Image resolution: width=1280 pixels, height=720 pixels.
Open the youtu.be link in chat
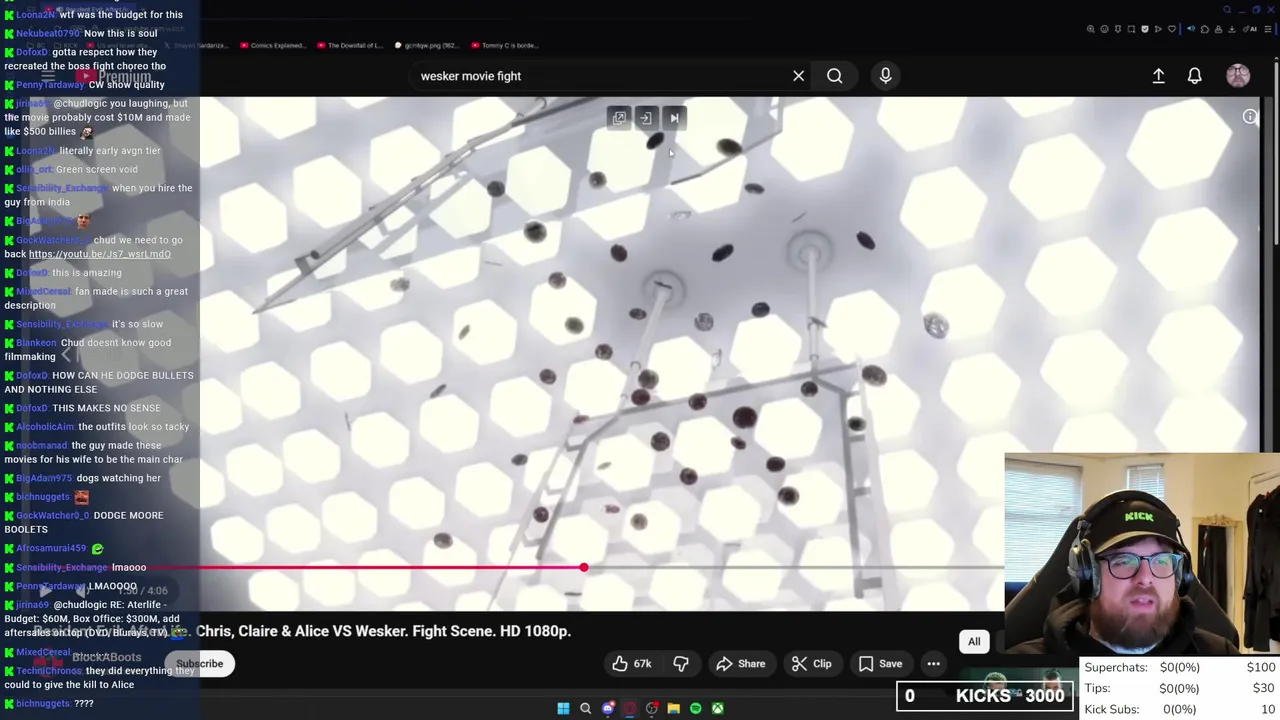(x=100, y=254)
